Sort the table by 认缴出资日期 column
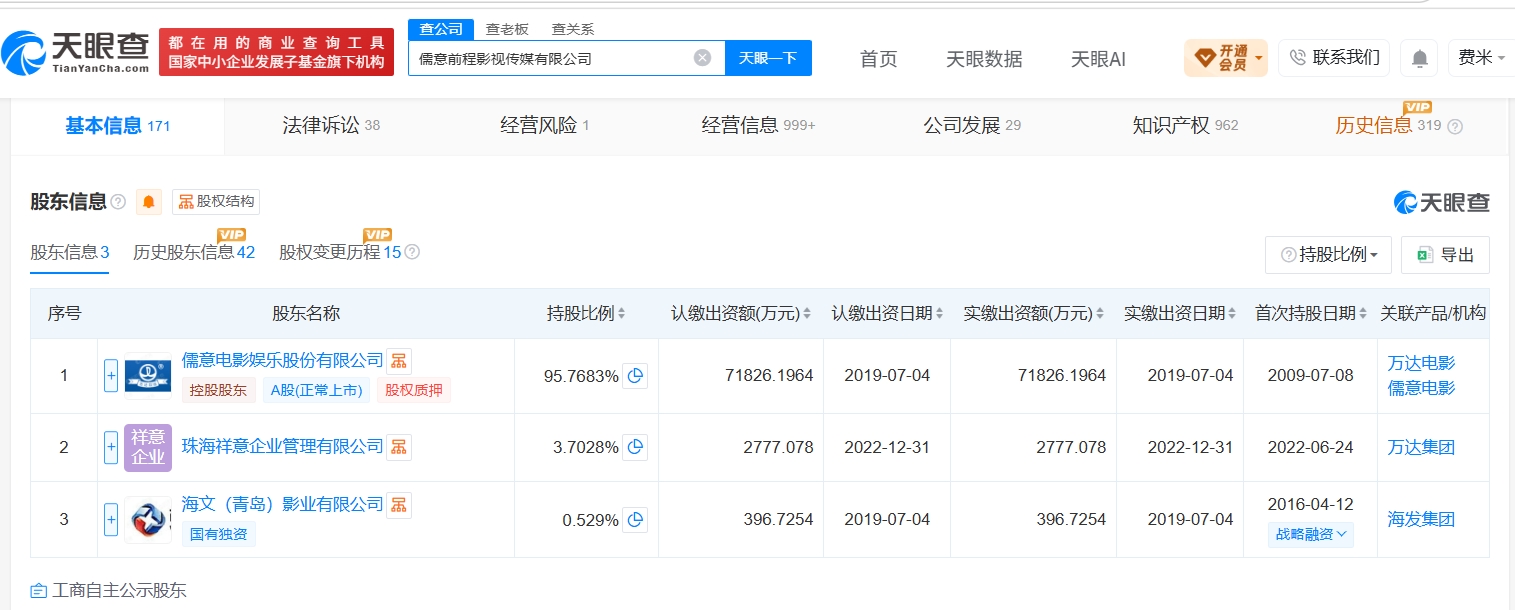The height and width of the screenshot is (610, 1515). click(887, 313)
